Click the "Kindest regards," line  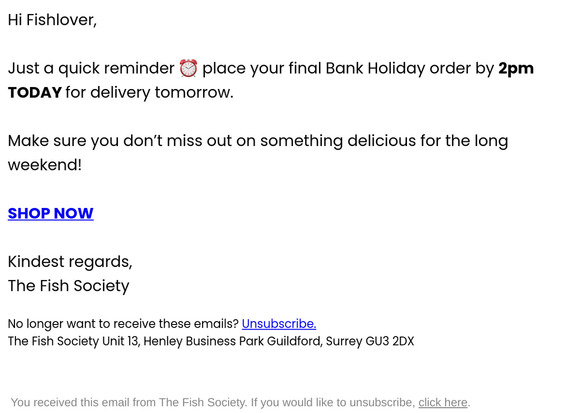pos(70,262)
